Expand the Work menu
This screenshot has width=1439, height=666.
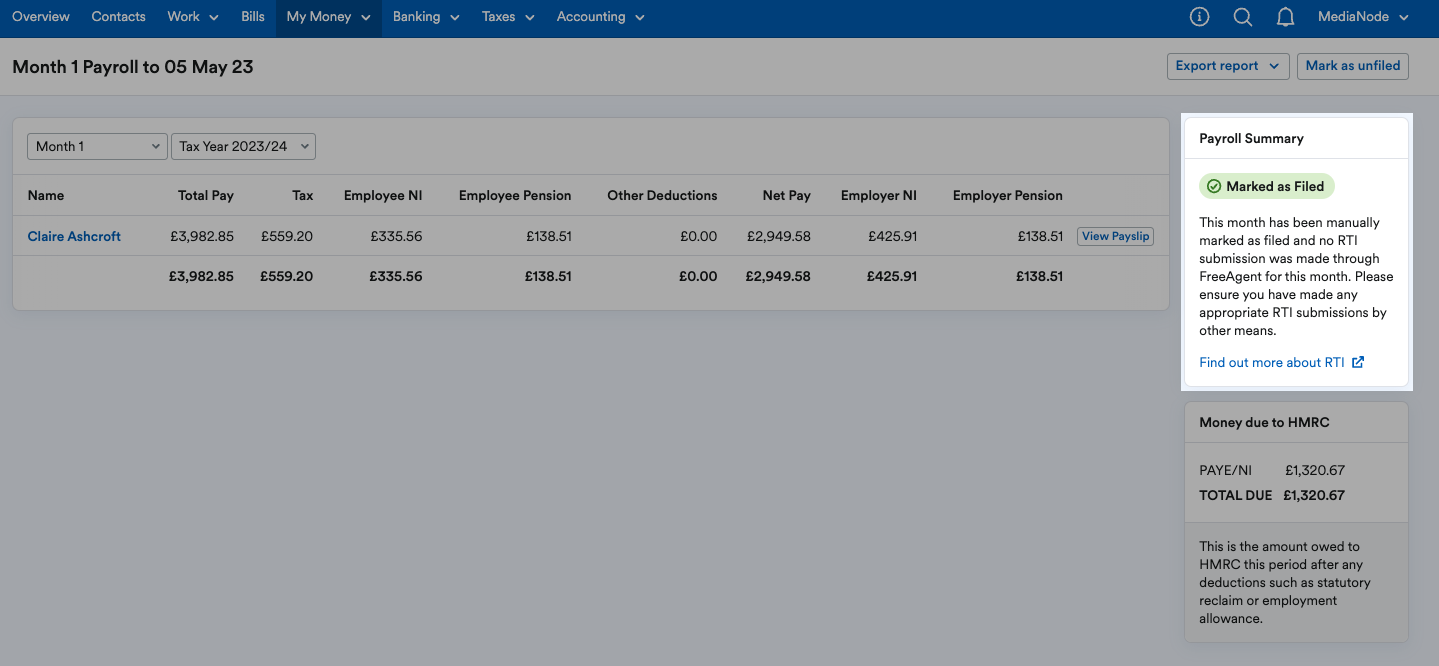tap(193, 17)
